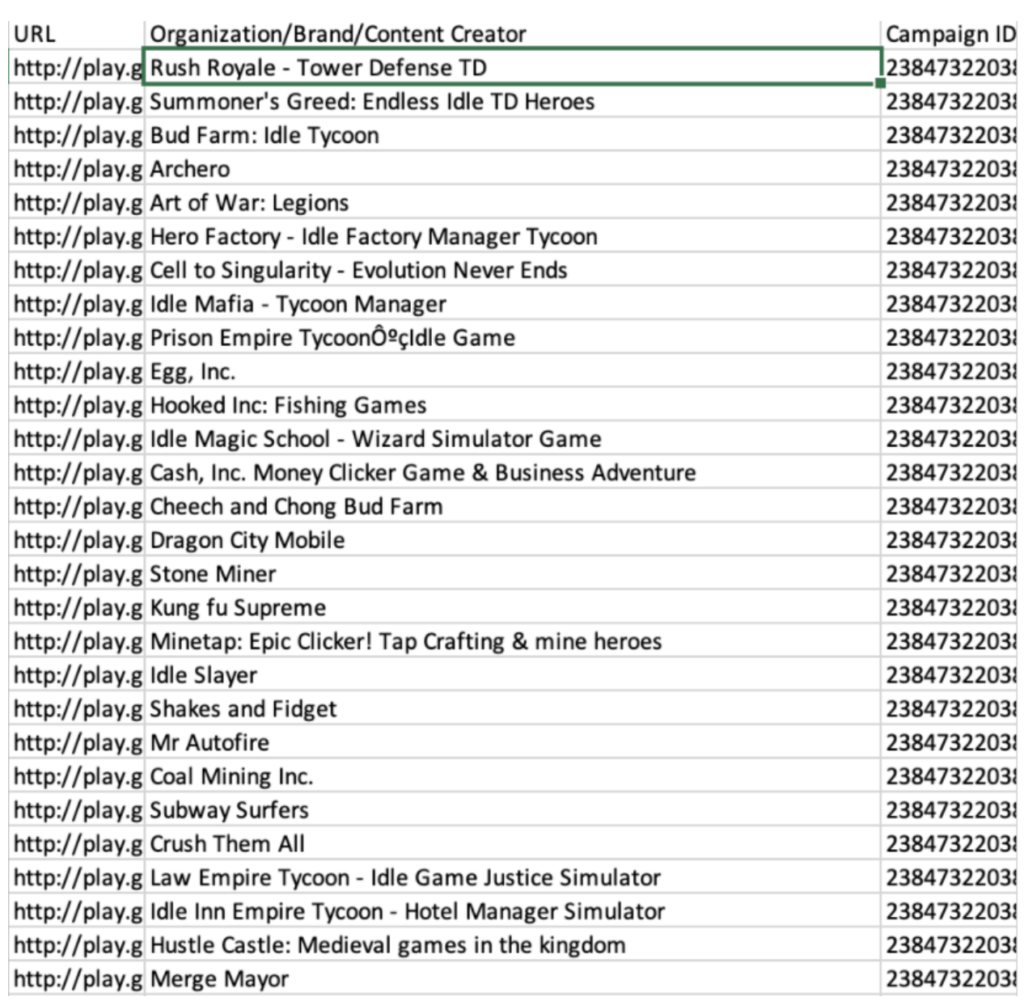Click the 'Stone Miner' cell
Image resolution: width=1024 pixels, height=1001 pixels.
pos(512,574)
